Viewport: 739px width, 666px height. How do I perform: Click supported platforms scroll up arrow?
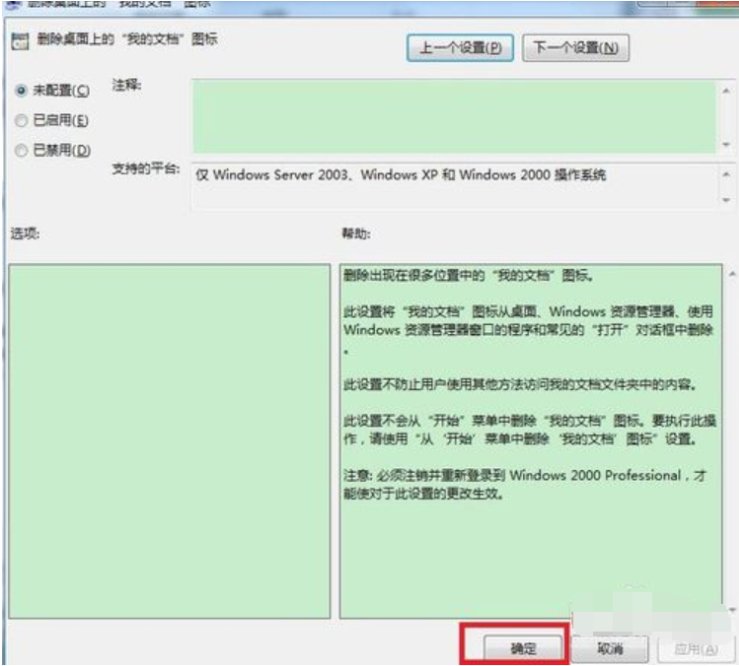726,174
